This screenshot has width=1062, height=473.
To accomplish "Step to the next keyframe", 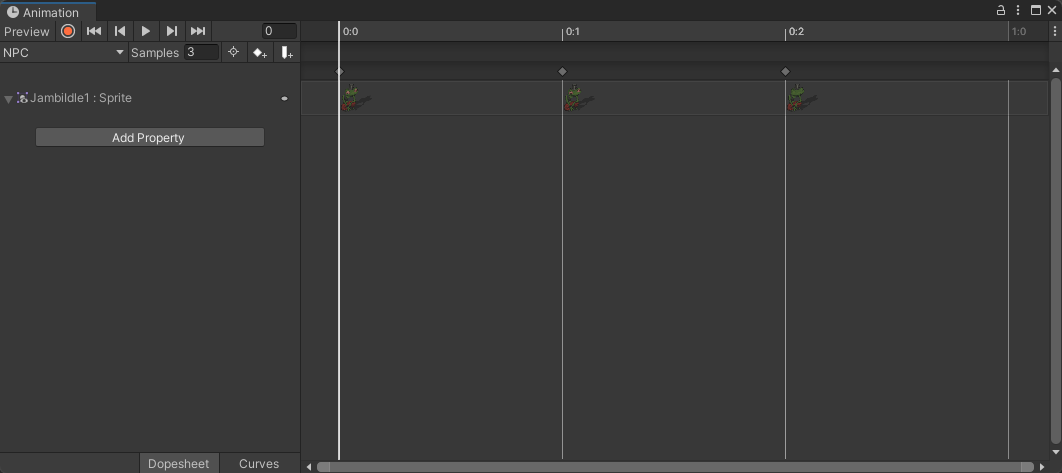I will 171,31.
